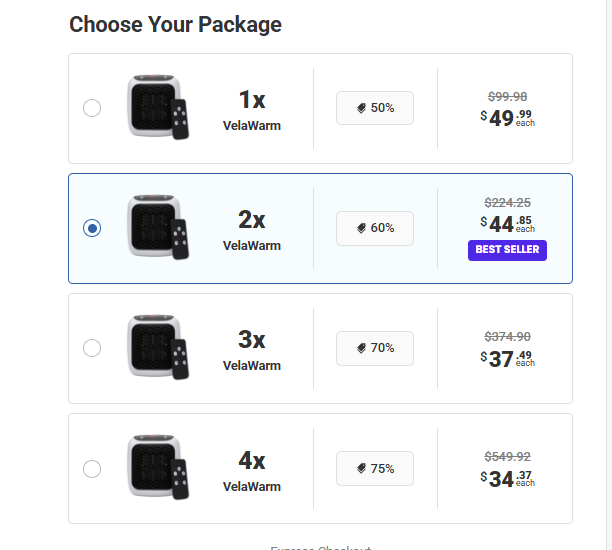This screenshot has height=550, width=612.
Task: Click the 4x package heater image
Action: point(157,467)
